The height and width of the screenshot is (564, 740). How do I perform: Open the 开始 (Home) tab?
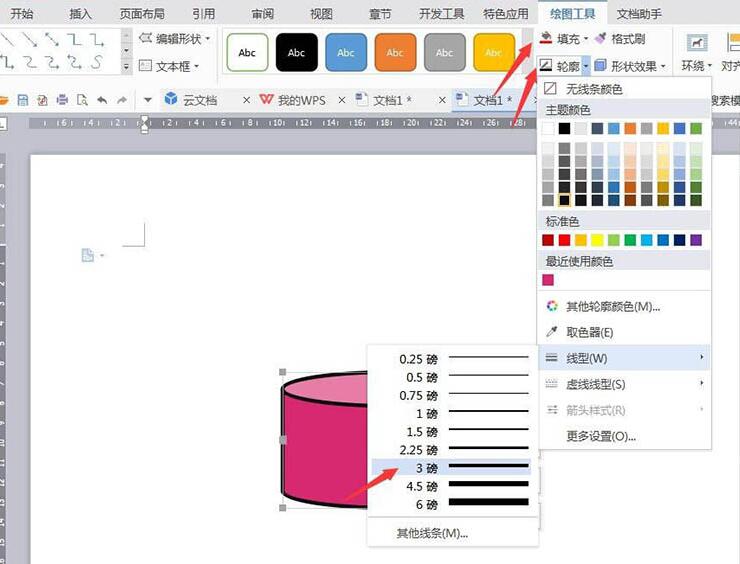pos(22,14)
